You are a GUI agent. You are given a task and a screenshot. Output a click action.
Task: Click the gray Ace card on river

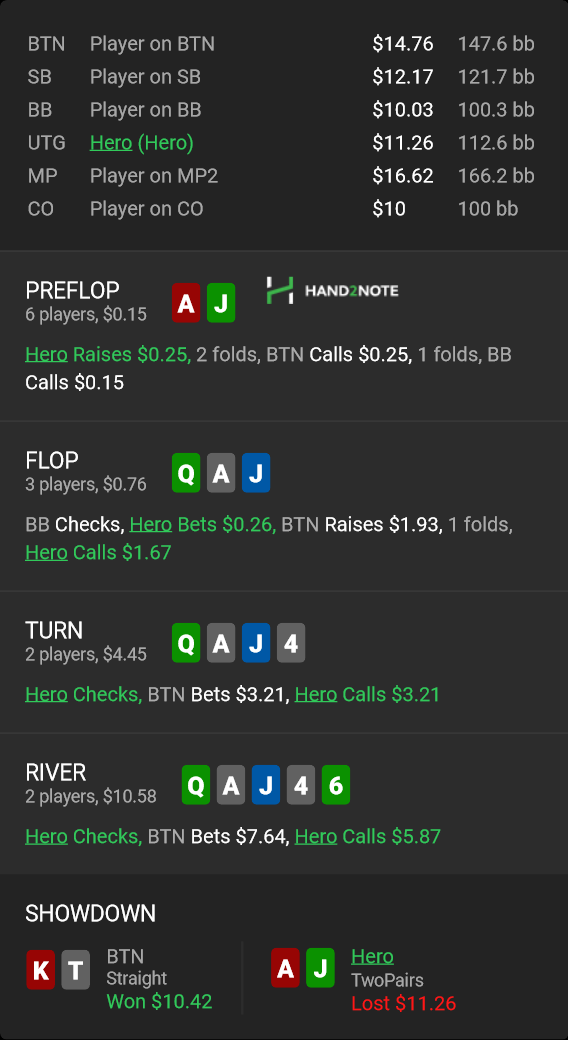pyautogui.click(x=231, y=785)
